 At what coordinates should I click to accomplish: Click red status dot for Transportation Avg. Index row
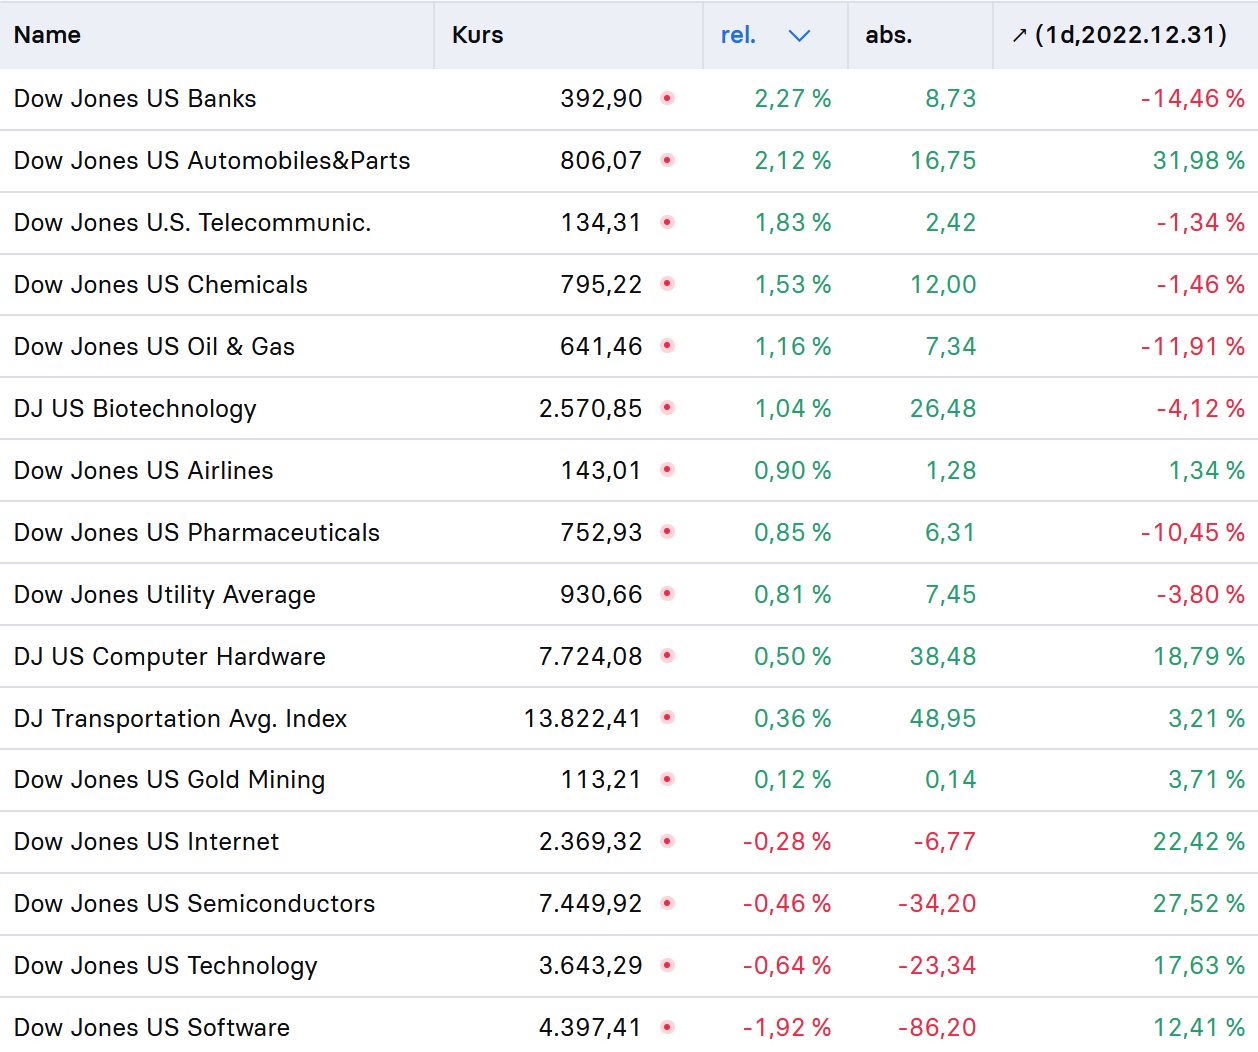668,718
